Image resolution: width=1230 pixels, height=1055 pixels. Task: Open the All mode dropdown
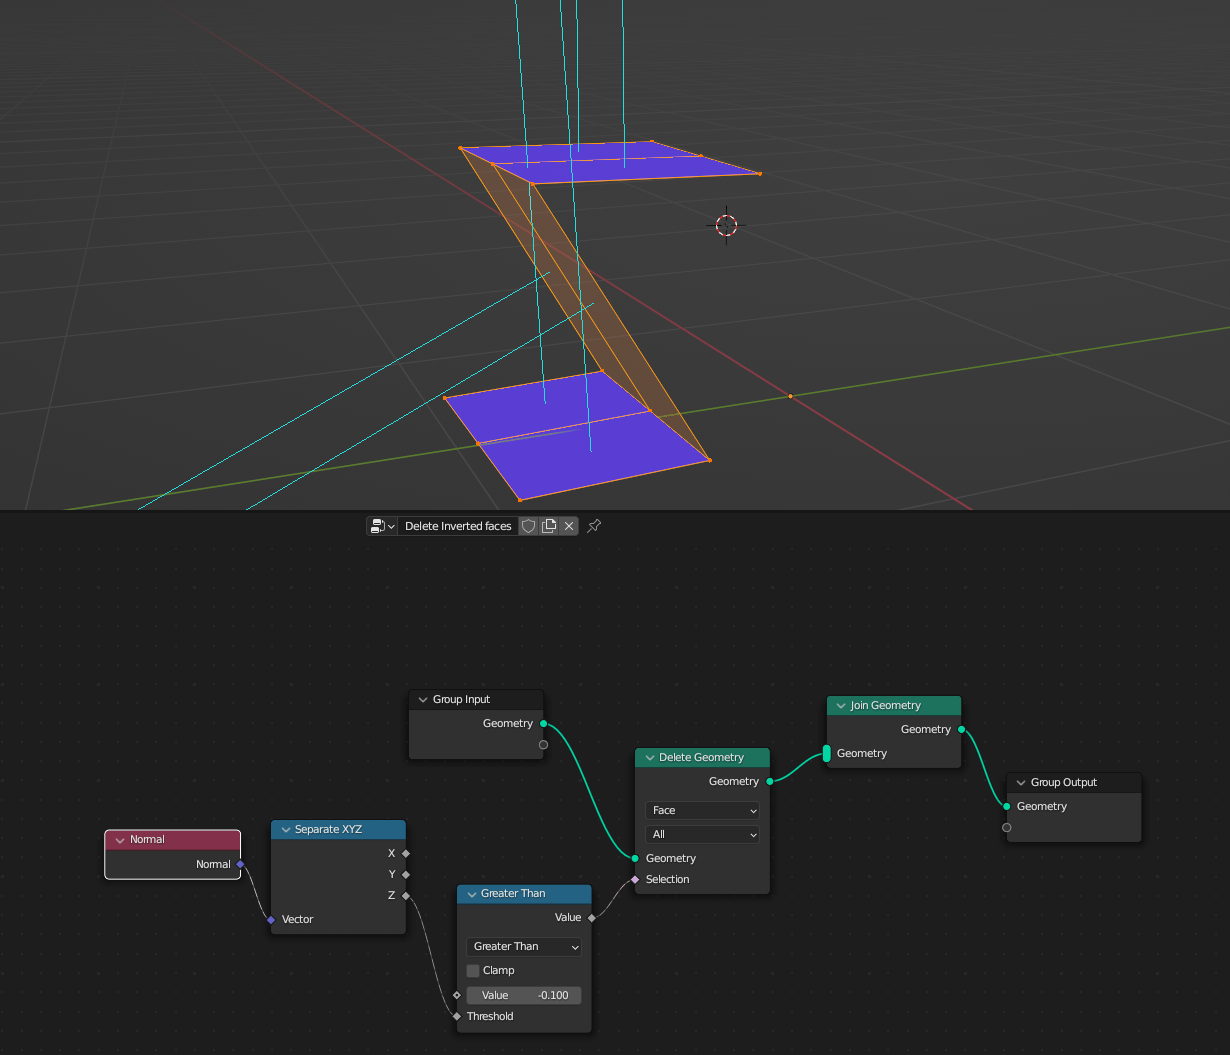pos(702,834)
